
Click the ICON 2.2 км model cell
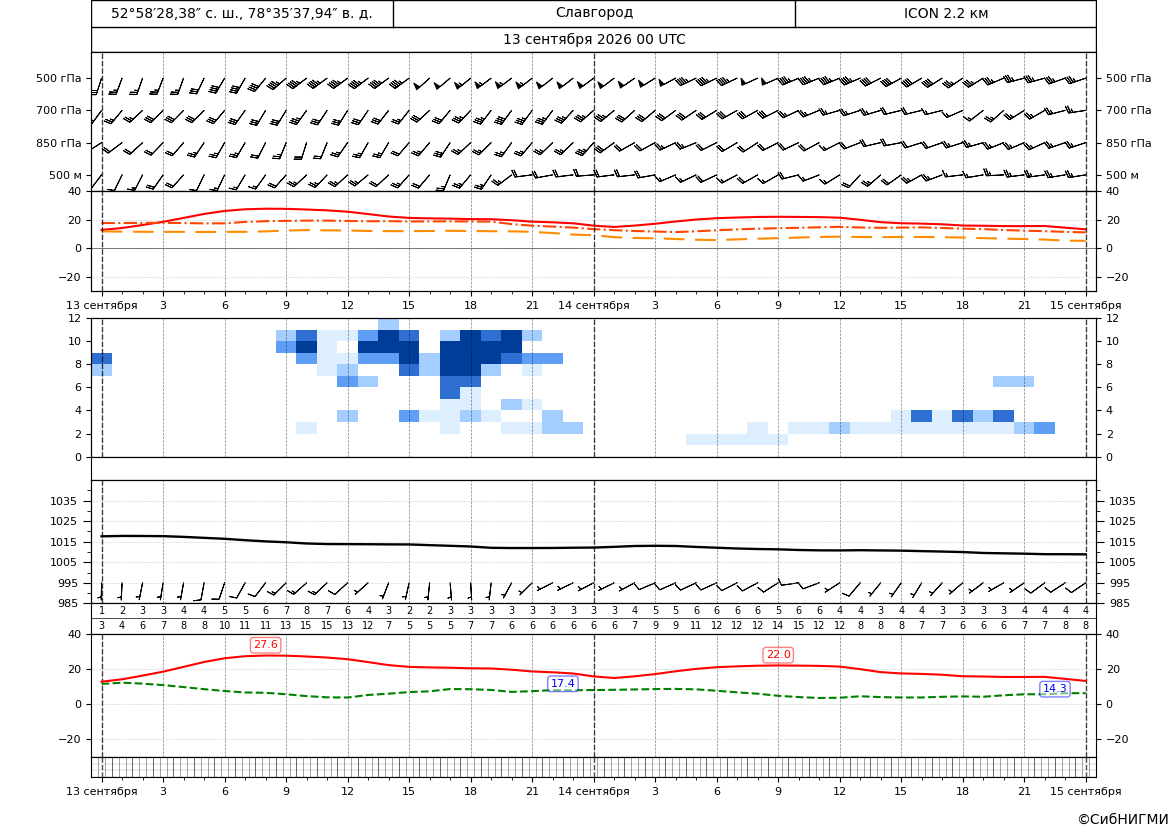click(945, 13)
